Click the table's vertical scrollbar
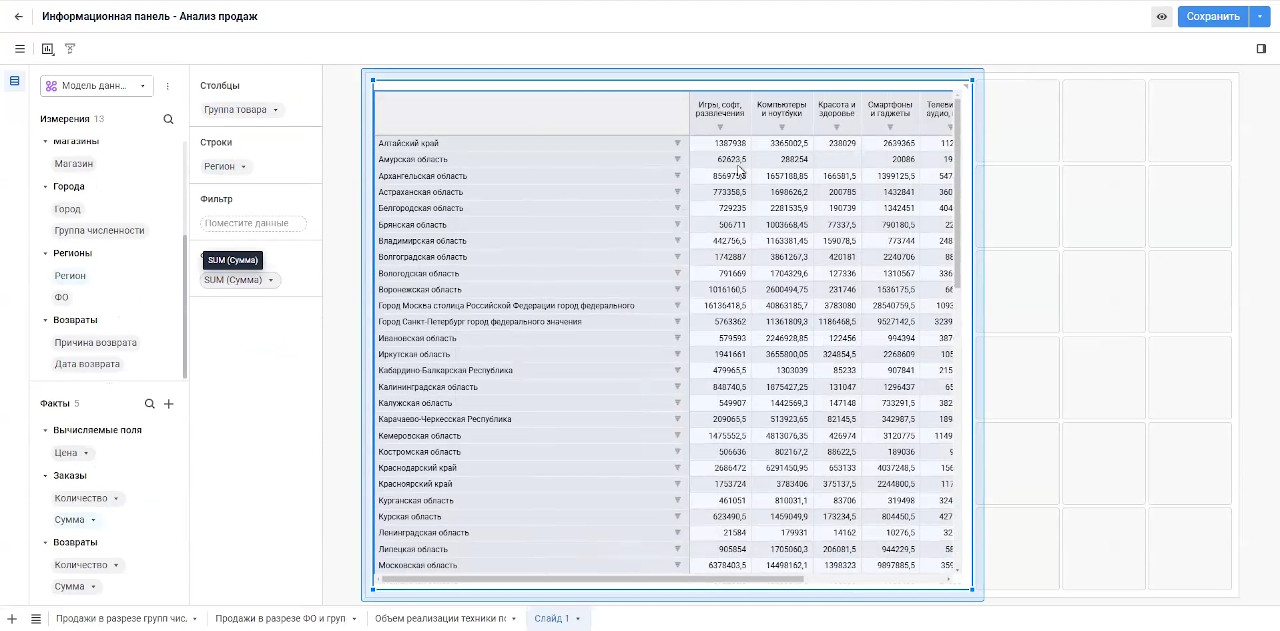 point(957,195)
